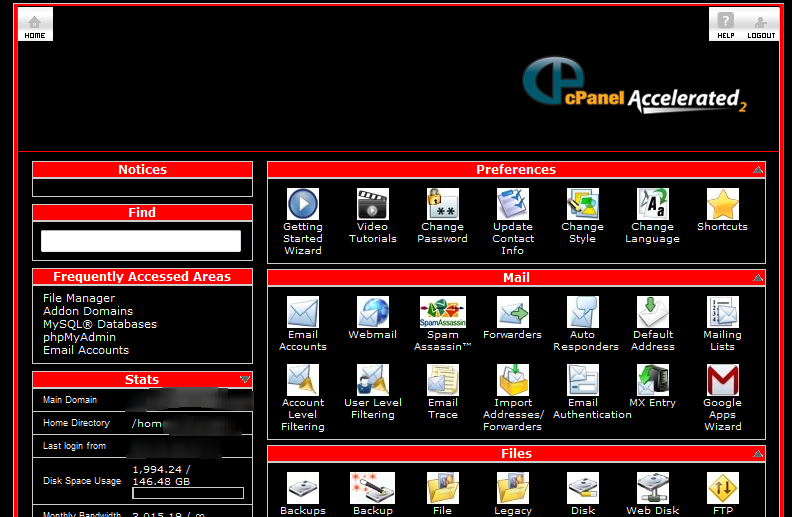
Task: Open Email Accounts link in Frequently Accessed Areas
Action: coord(86,350)
